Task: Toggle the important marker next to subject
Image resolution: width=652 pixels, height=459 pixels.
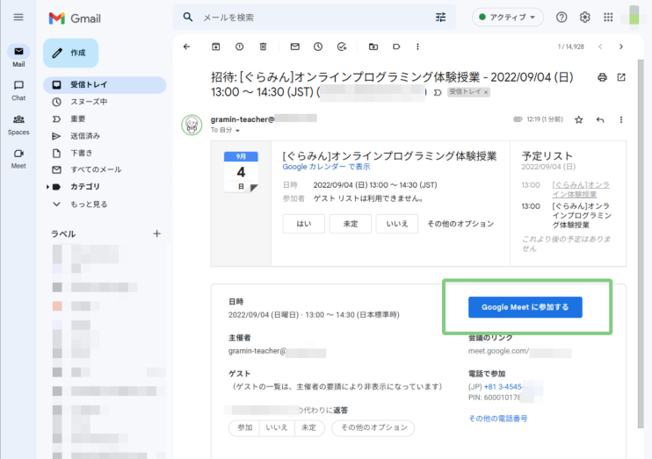Action: click(437, 92)
